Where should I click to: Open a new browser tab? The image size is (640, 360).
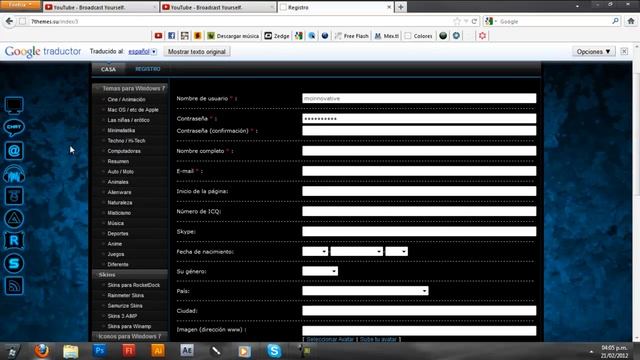pos(401,7)
